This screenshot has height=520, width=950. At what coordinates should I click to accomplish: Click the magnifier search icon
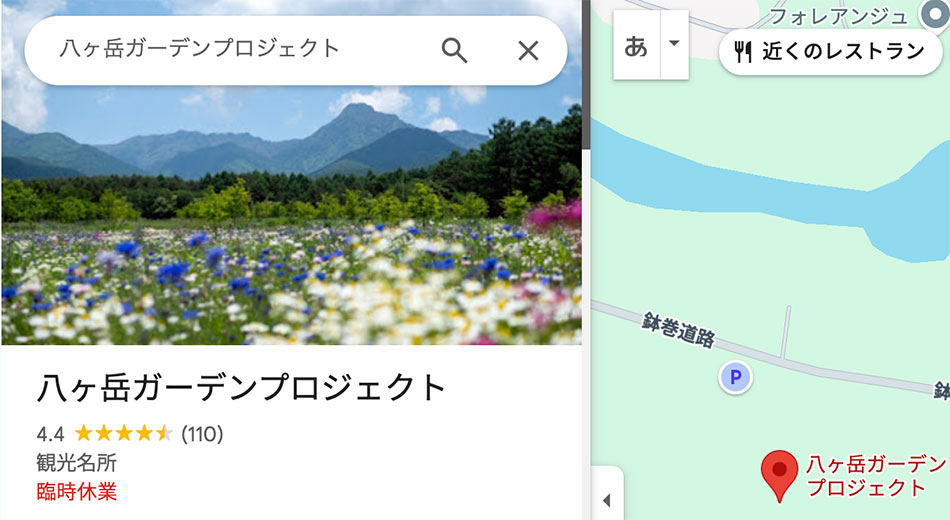coord(455,50)
